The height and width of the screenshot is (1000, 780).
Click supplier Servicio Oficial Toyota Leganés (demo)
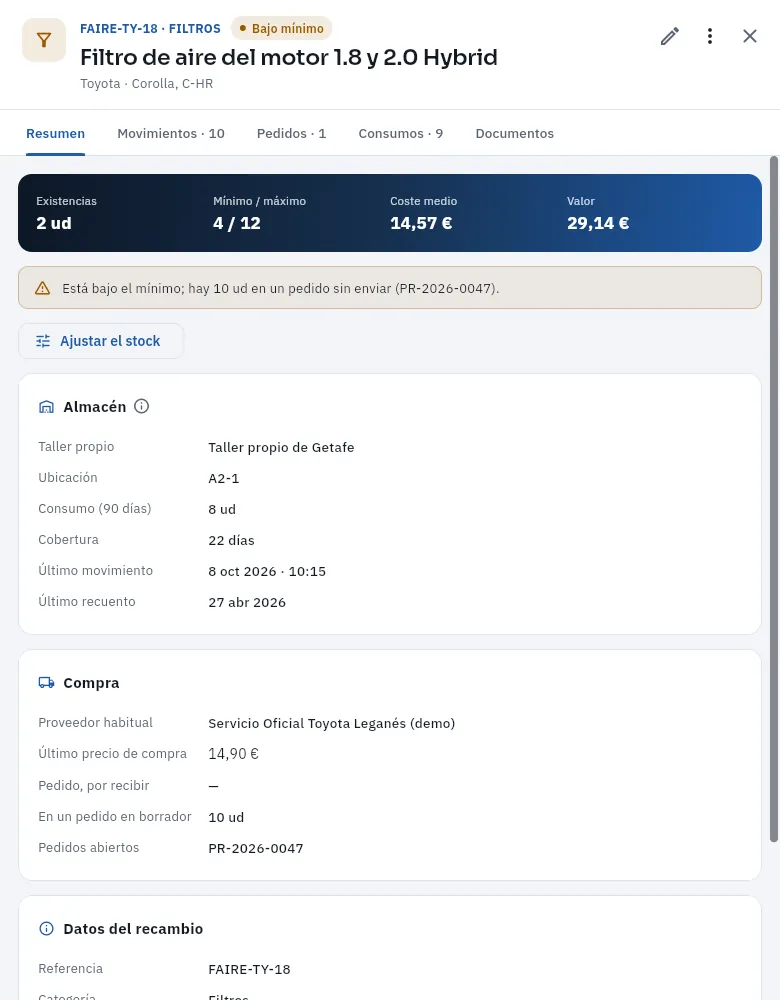click(332, 723)
